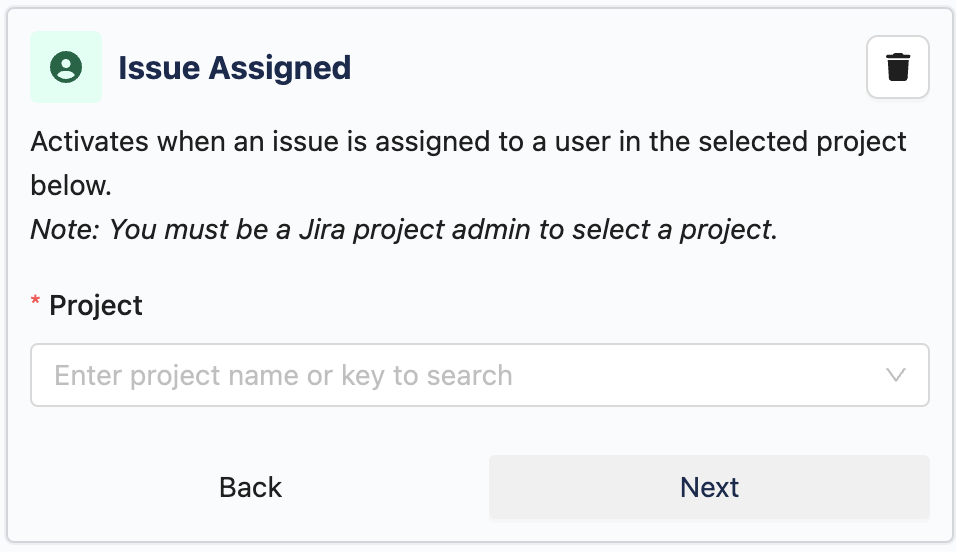Open the Project combo box
The image size is (956, 552).
480,376
